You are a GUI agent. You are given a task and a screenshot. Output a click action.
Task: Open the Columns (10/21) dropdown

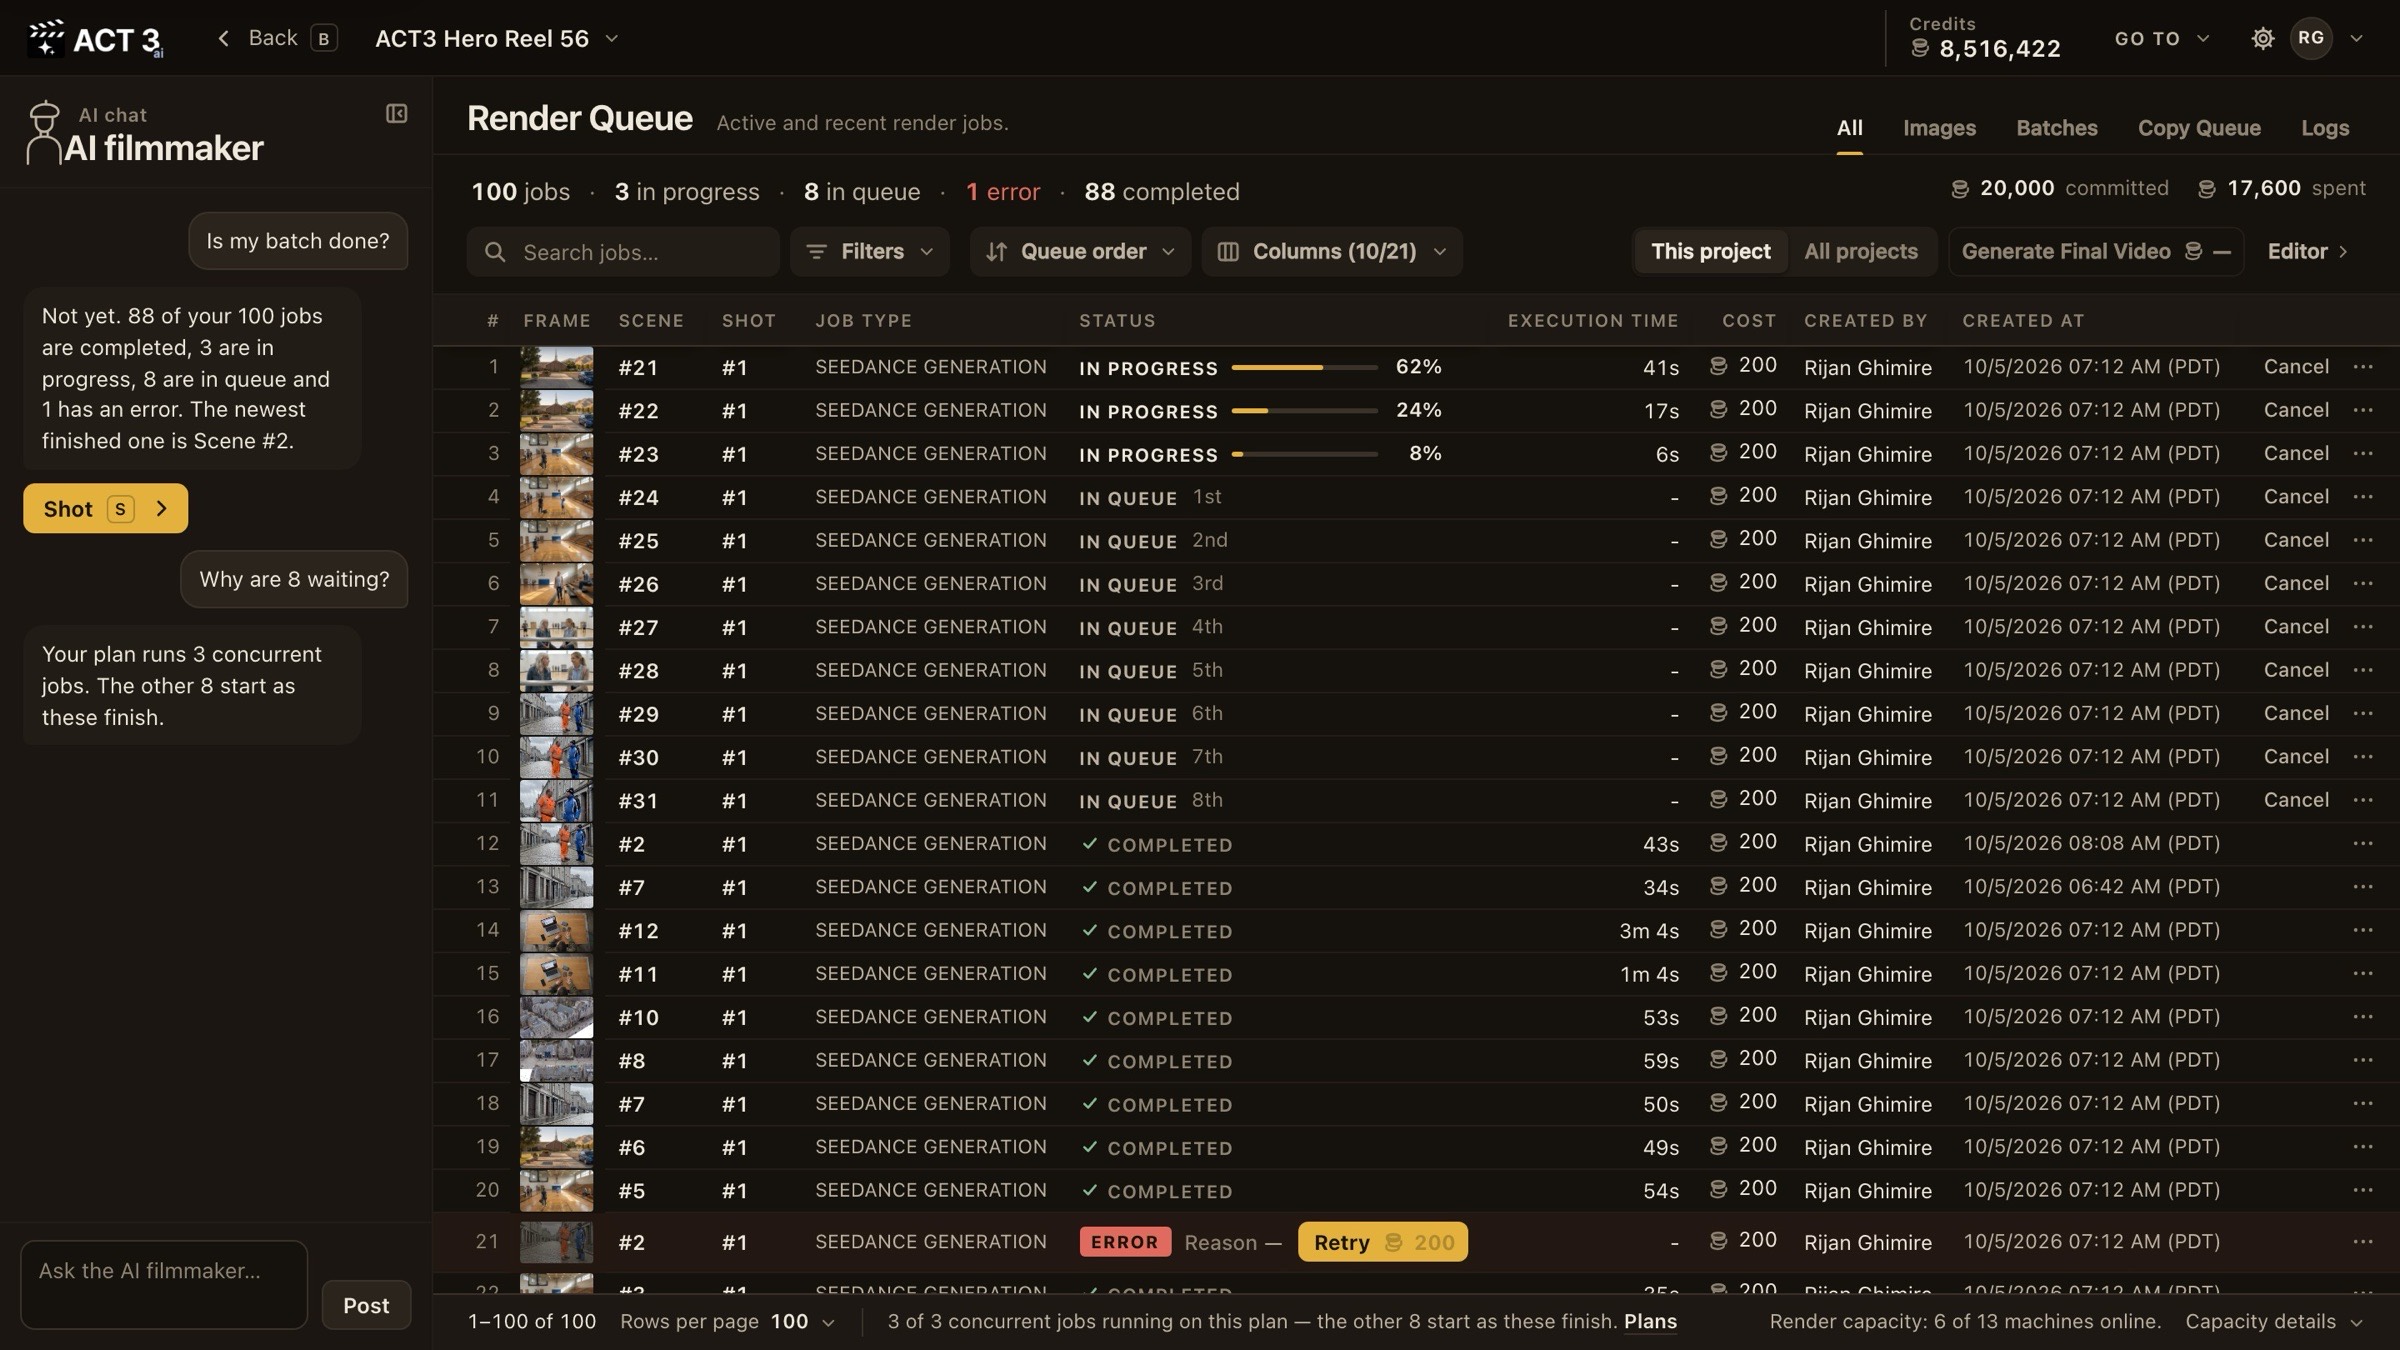coord(1332,252)
